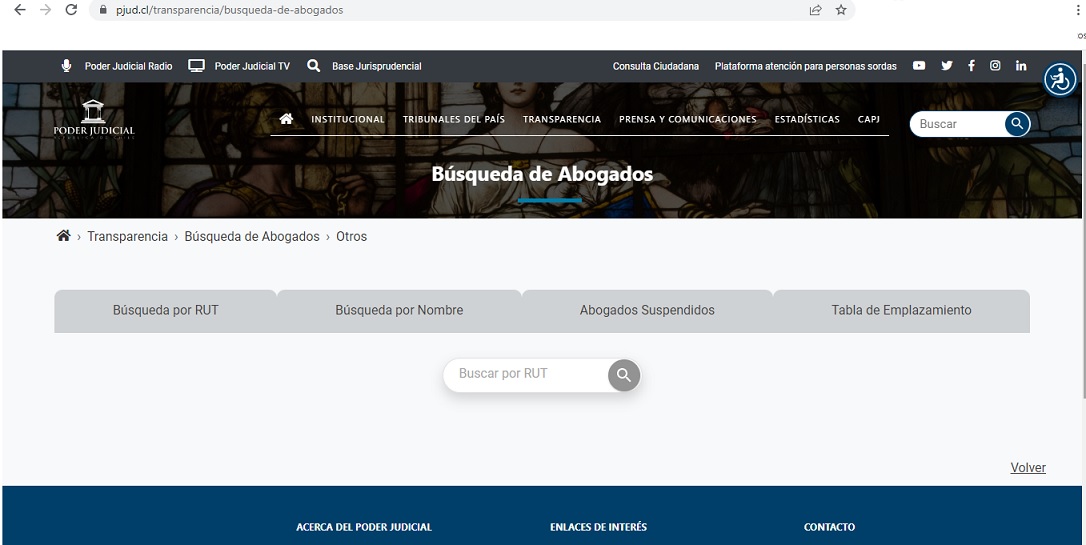Click the Volver link

(x=1028, y=467)
